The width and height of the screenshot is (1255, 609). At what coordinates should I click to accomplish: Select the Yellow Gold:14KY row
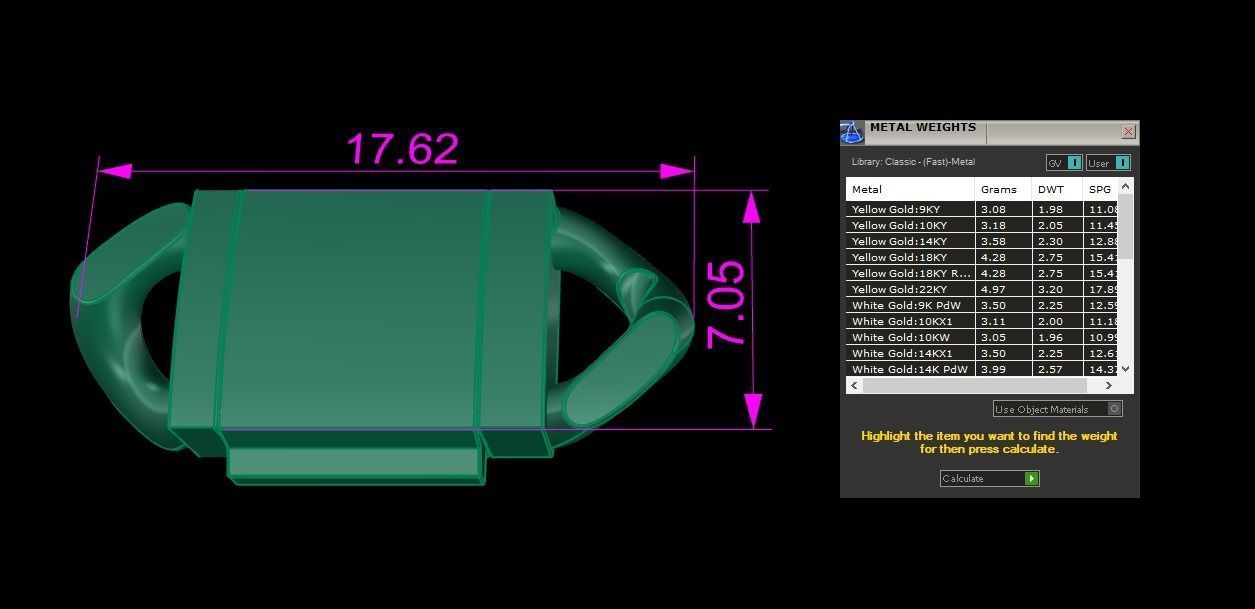tap(982, 241)
